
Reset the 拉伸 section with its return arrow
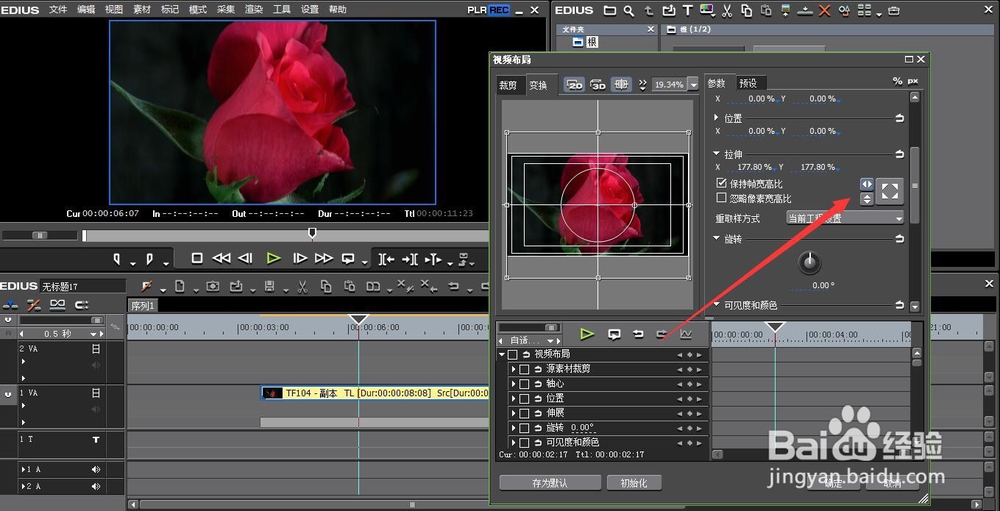(x=899, y=154)
